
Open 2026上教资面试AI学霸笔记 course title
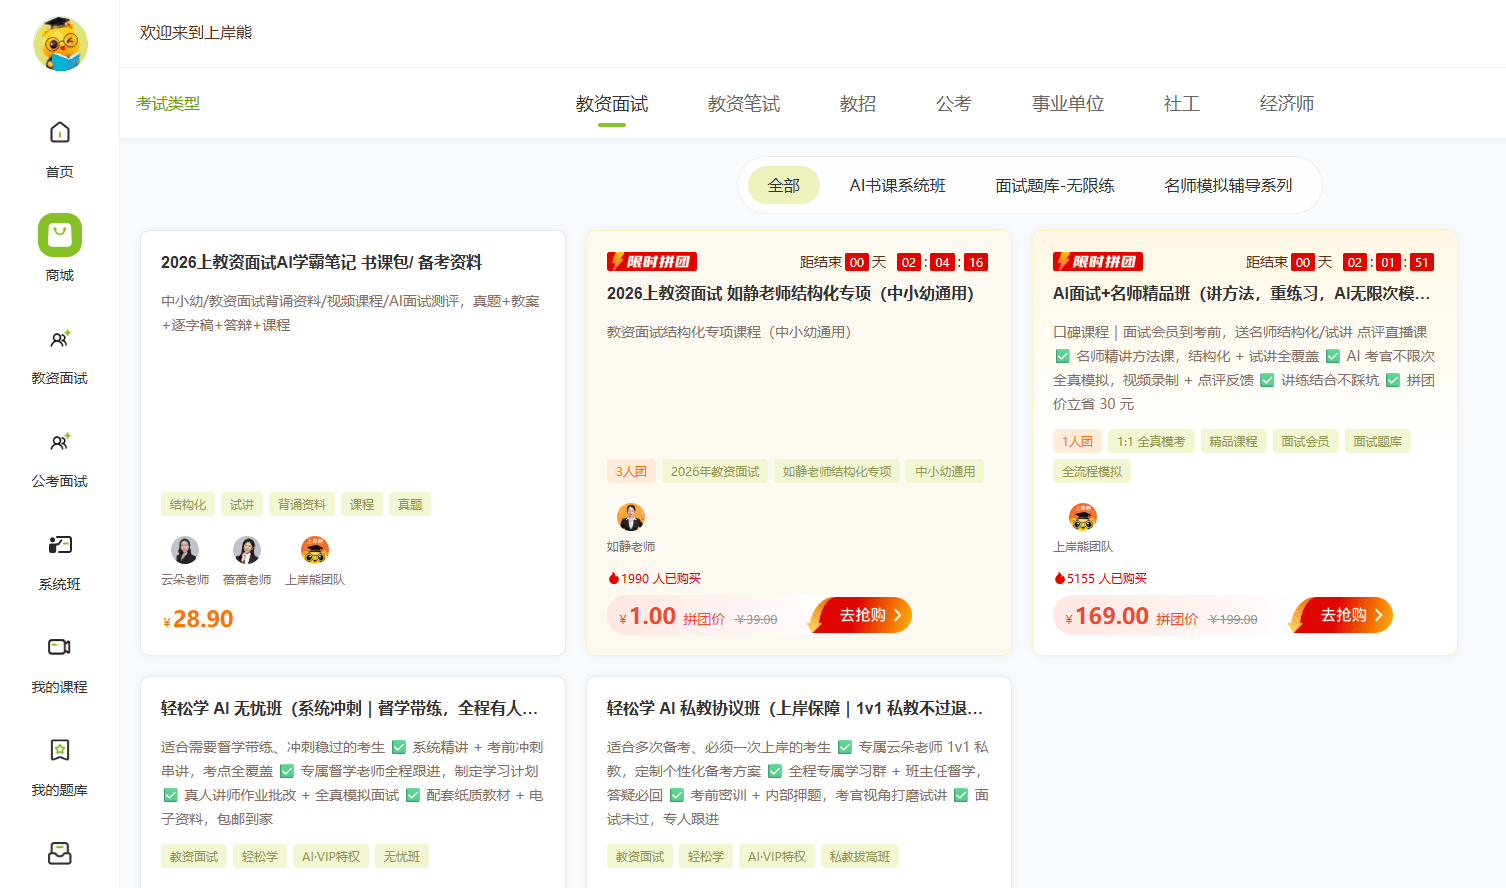[321, 262]
